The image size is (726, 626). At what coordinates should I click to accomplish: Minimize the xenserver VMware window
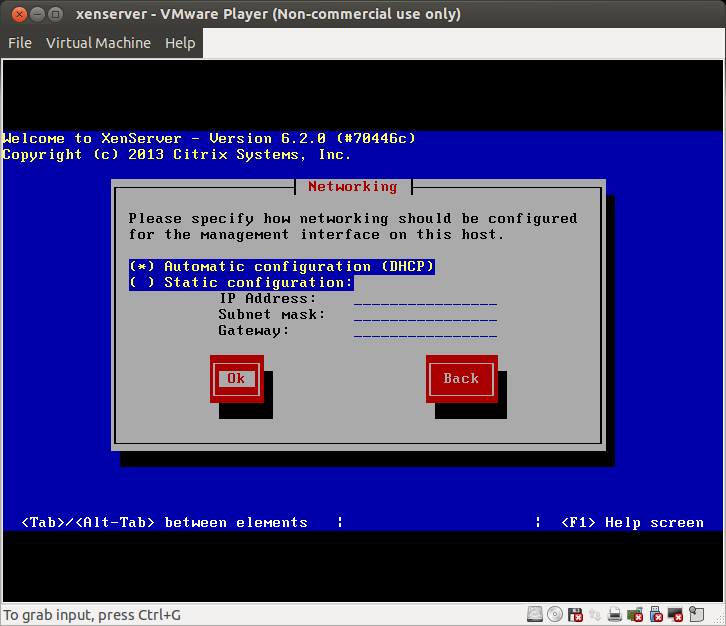pyautogui.click(x=38, y=14)
